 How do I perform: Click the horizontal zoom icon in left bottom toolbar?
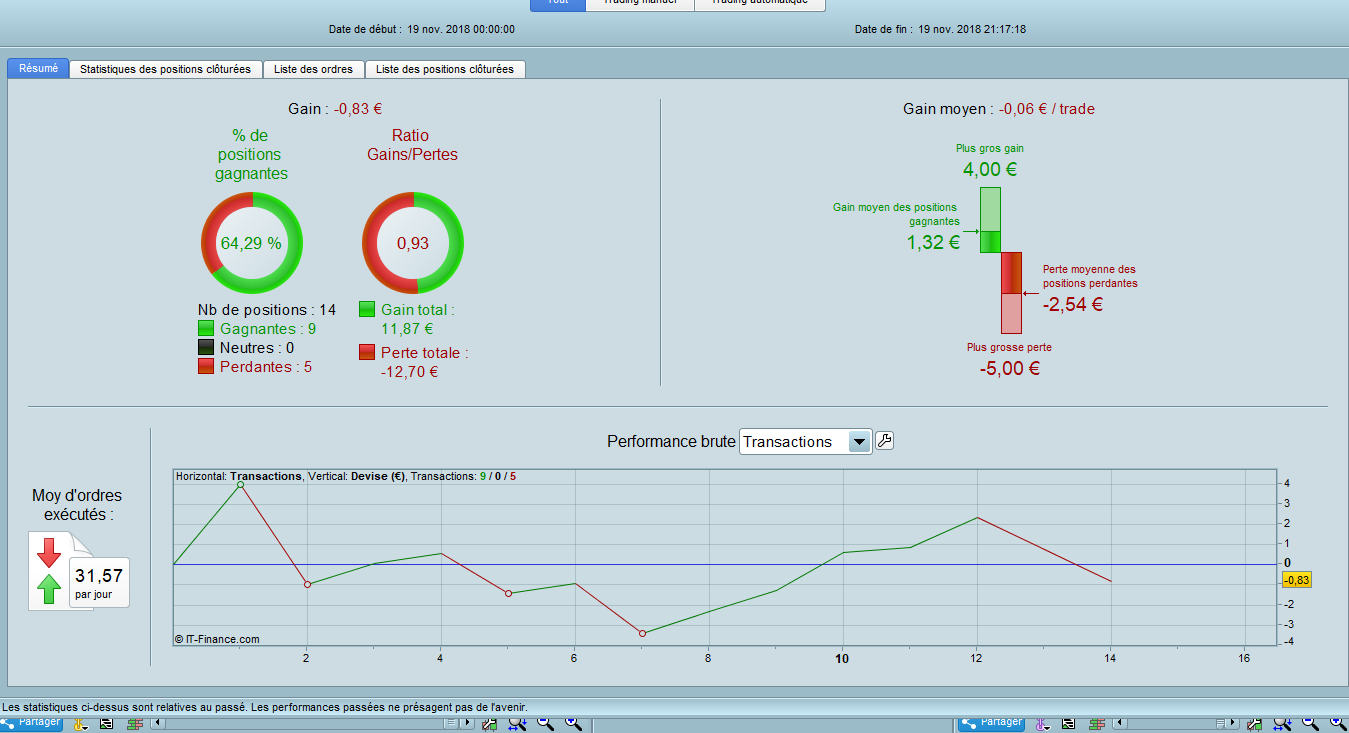coord(517,724)
